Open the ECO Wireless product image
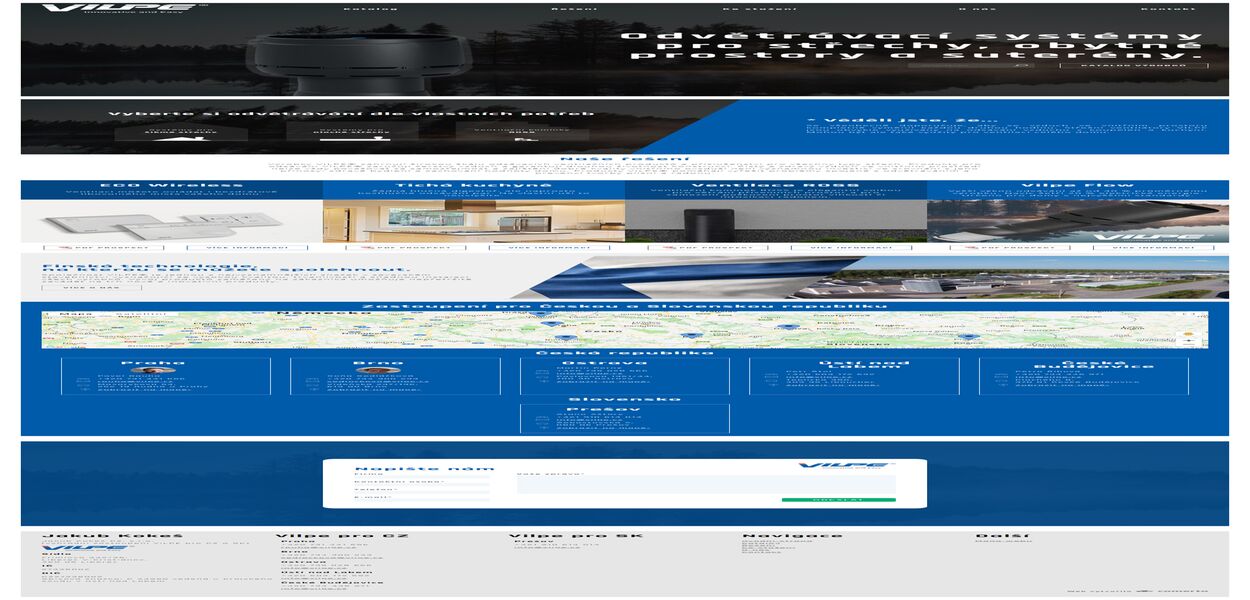This screenshot has height=600, width=1250. click(172, 221)
